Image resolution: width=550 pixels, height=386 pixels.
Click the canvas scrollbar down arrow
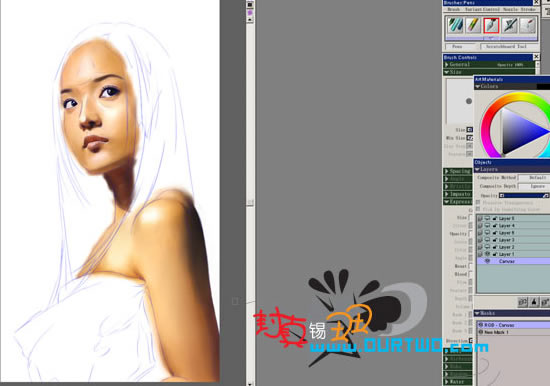250,384
